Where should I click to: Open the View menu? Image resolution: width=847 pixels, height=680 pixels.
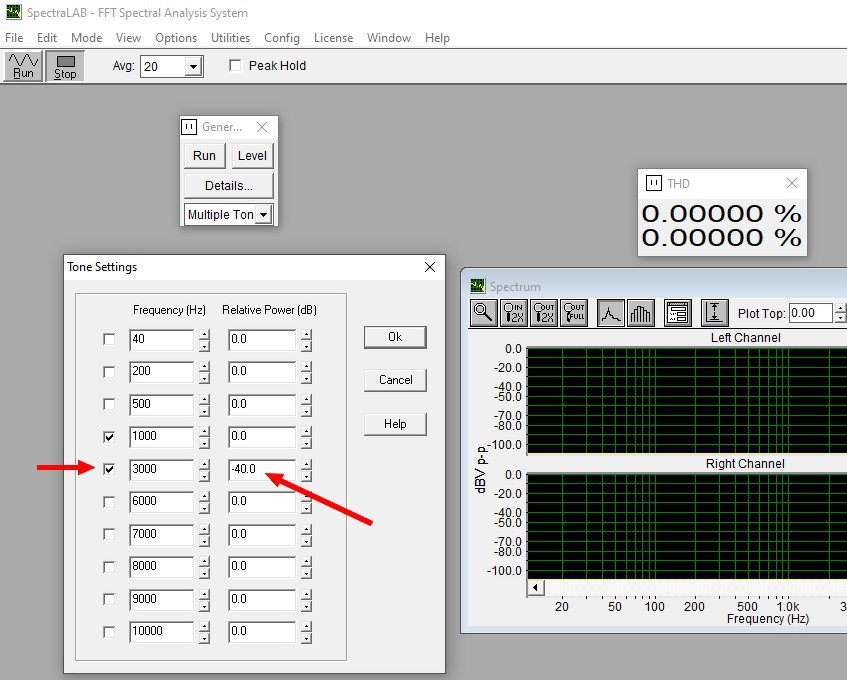(x=128, y=38)
